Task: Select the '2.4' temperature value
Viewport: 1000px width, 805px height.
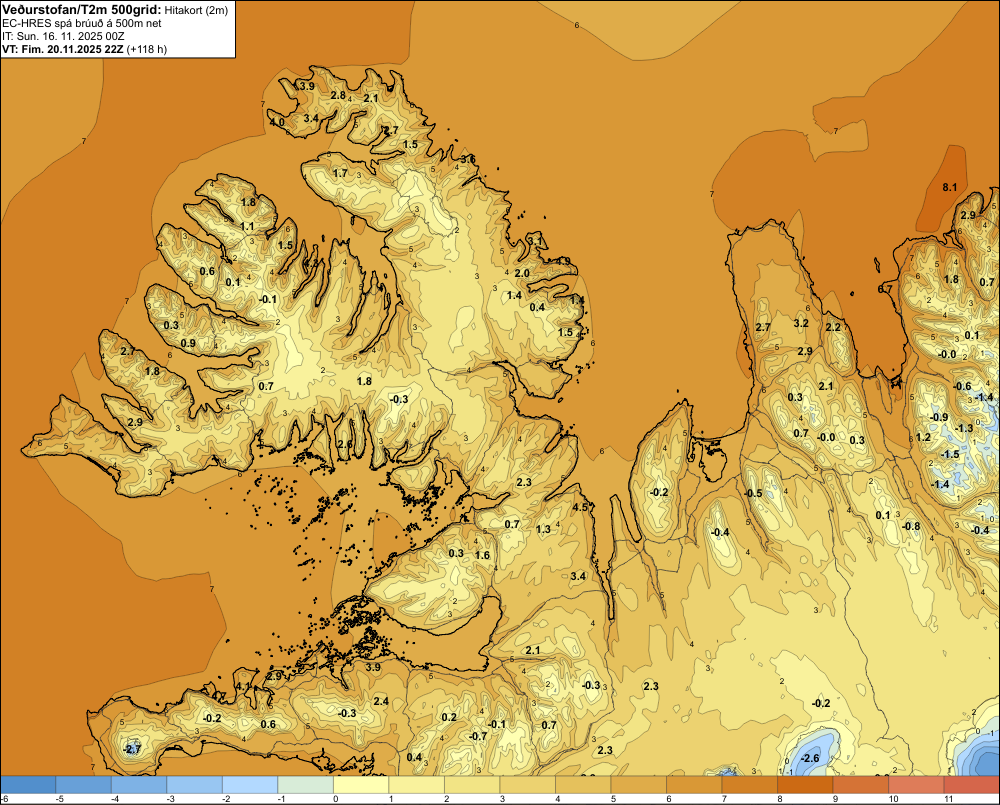Action: click(x=381, y=701)
